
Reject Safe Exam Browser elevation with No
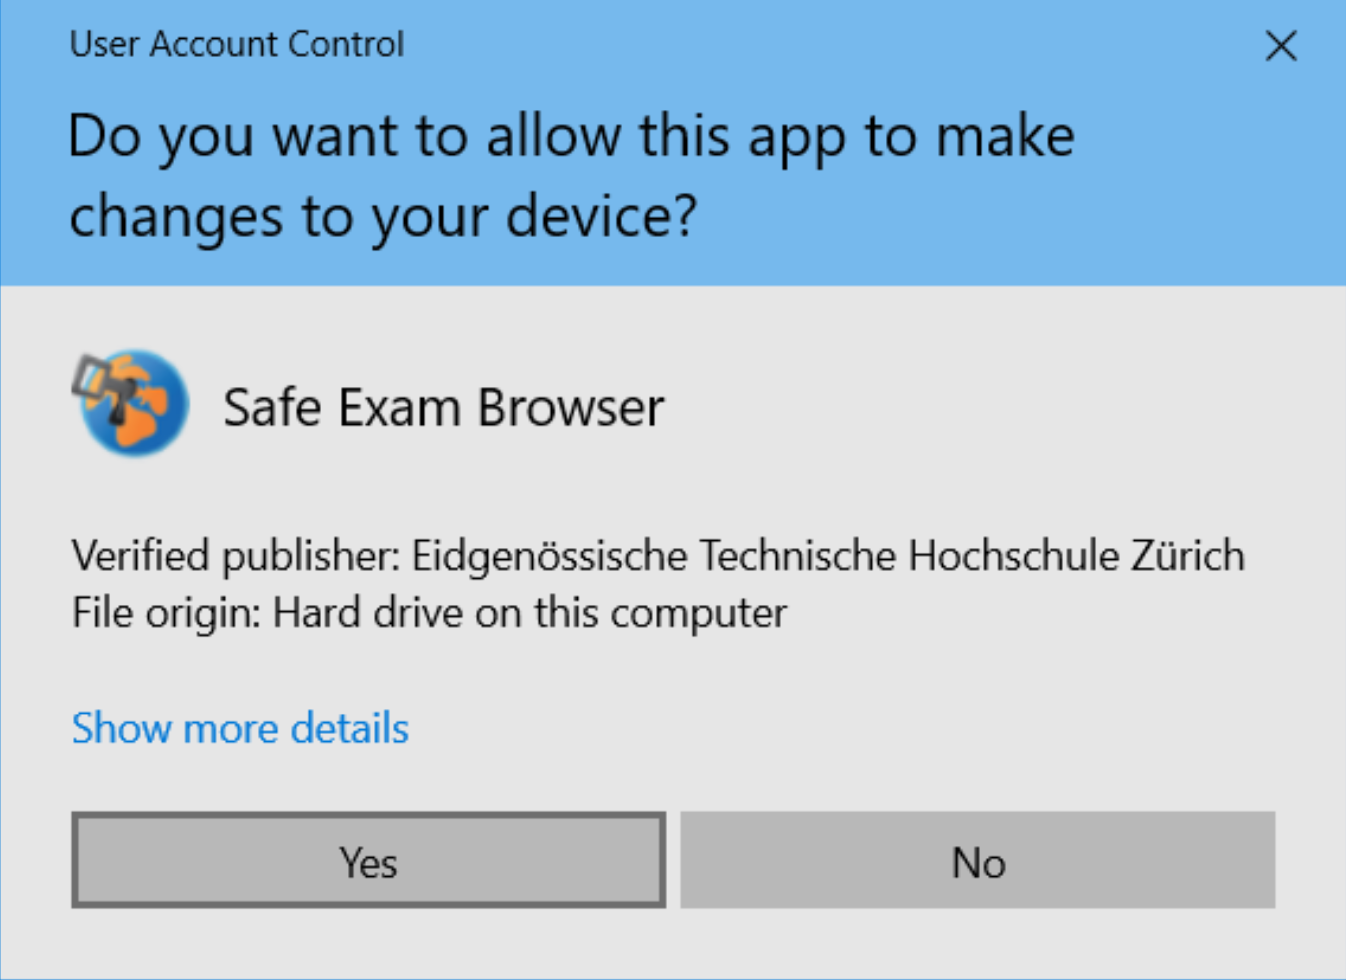point(977,860)
